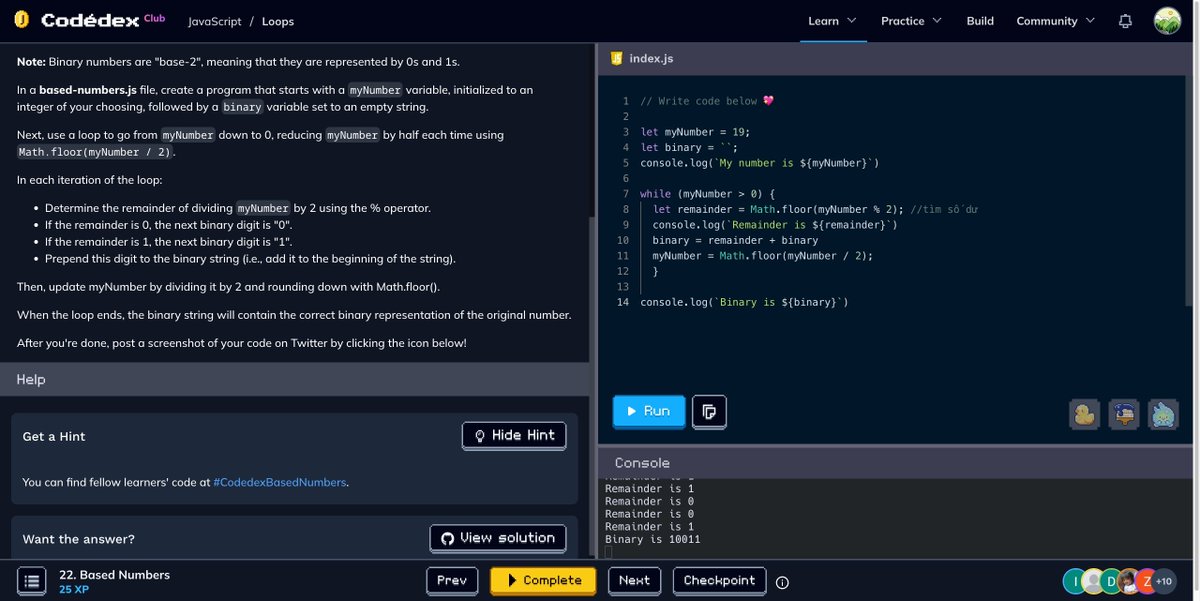The image size is (1200, 601).
Task: Run the JavaScript code
Action: [648, 411]
